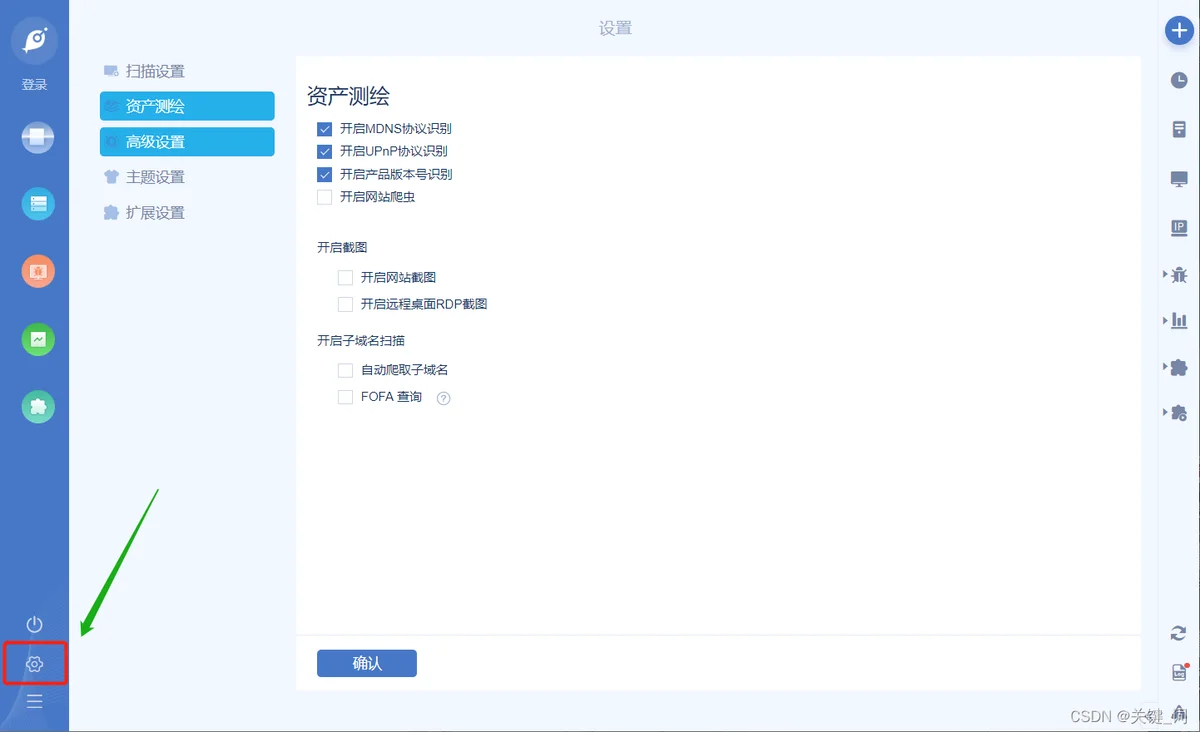The image size is (1200, 732).
Task: Open the green report chart icon
Action: 38,339
